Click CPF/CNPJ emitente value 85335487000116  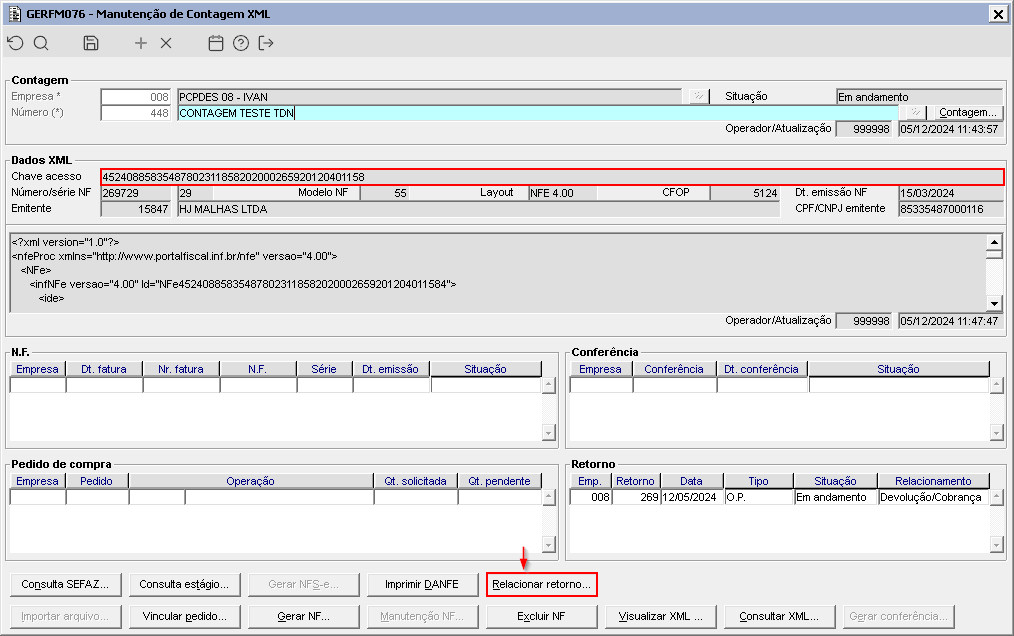[x=951, y=209]
